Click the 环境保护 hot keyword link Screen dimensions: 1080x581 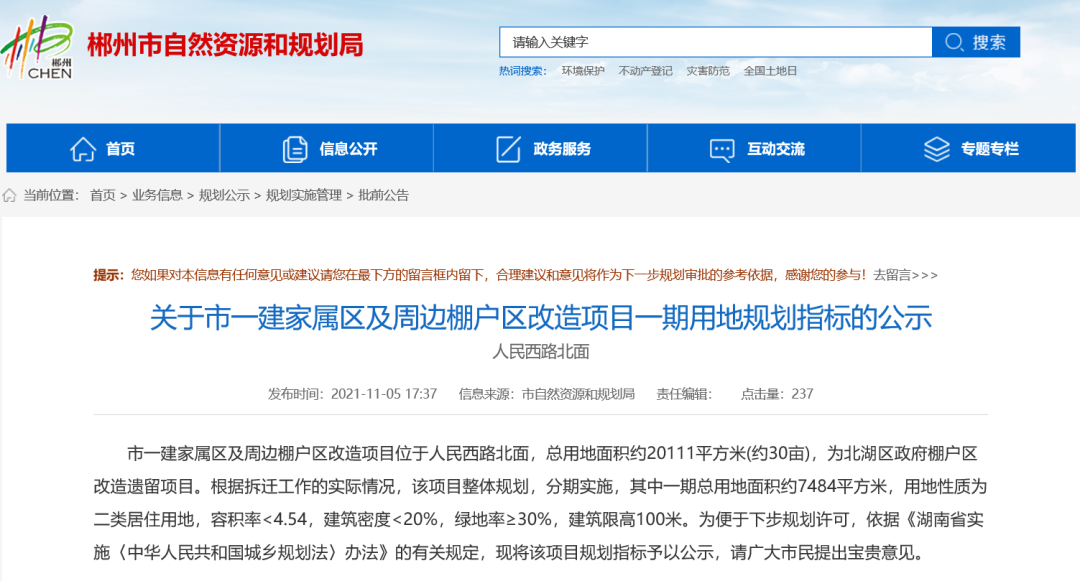583,71
